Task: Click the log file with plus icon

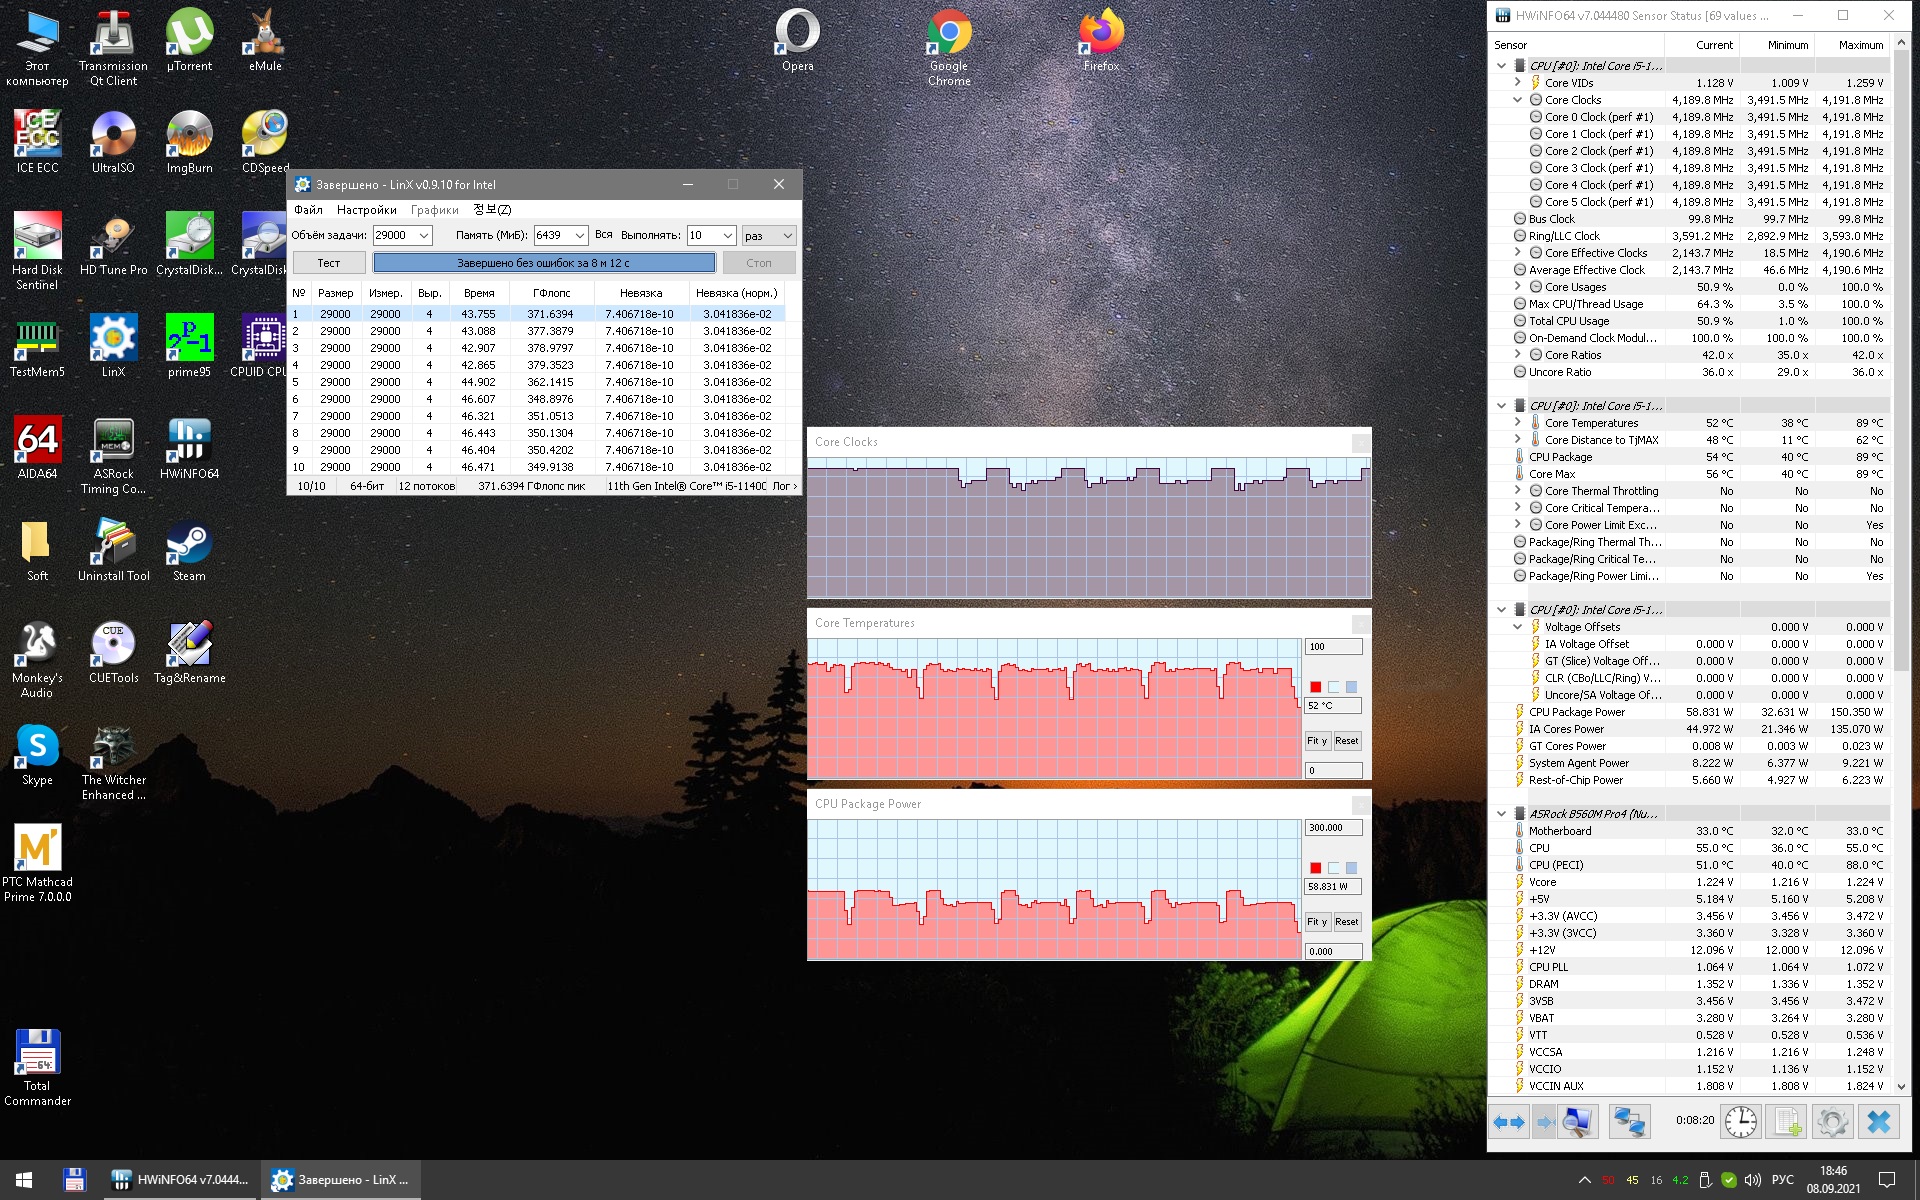Action: coord(1787,1122)
